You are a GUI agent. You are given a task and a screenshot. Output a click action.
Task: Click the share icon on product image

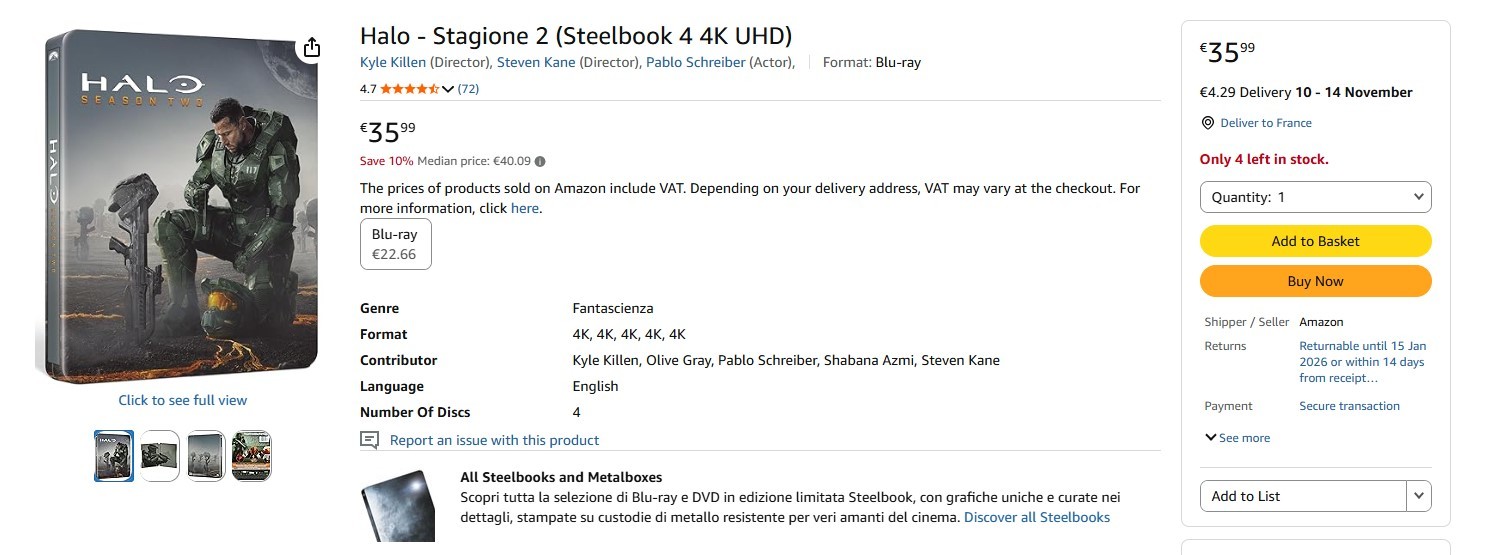point(311,48)
